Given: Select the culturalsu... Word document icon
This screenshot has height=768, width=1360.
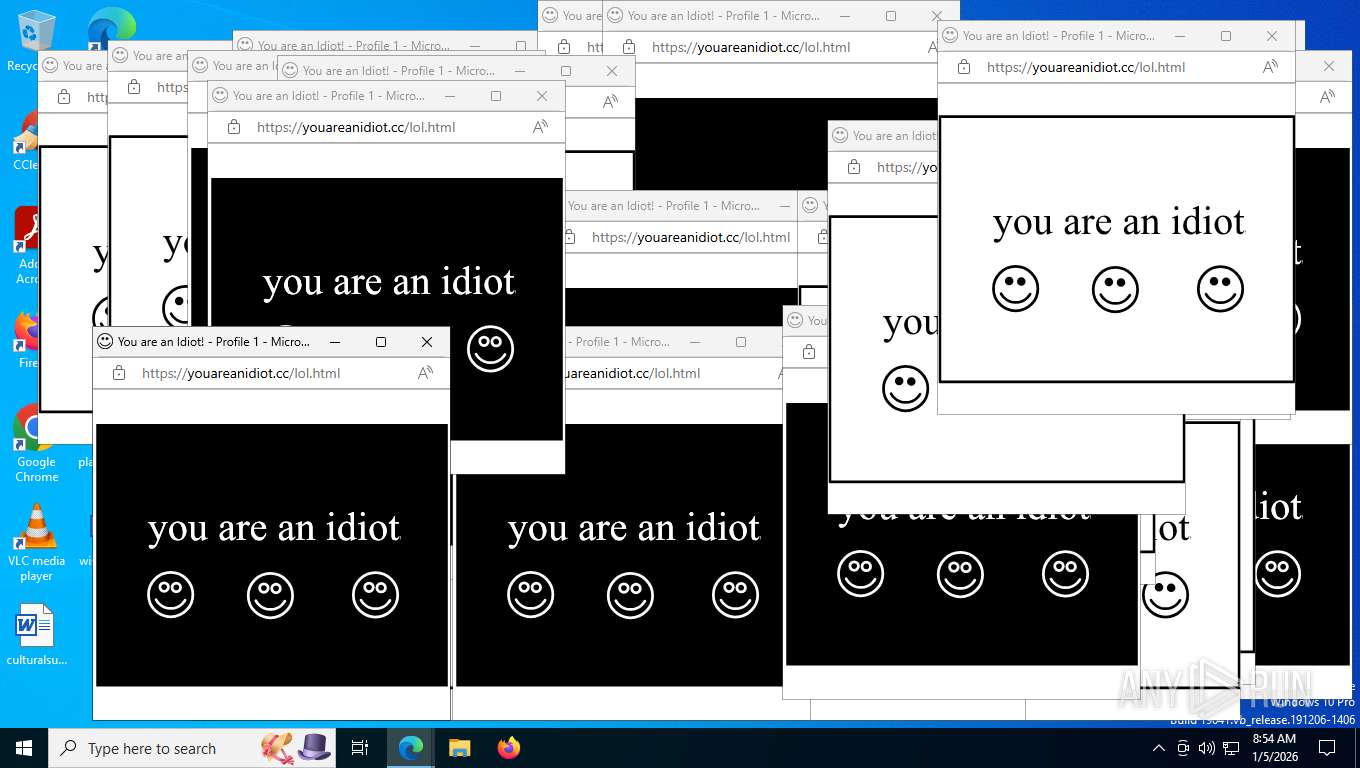Looking at the screenshot, I should [36, 635].
